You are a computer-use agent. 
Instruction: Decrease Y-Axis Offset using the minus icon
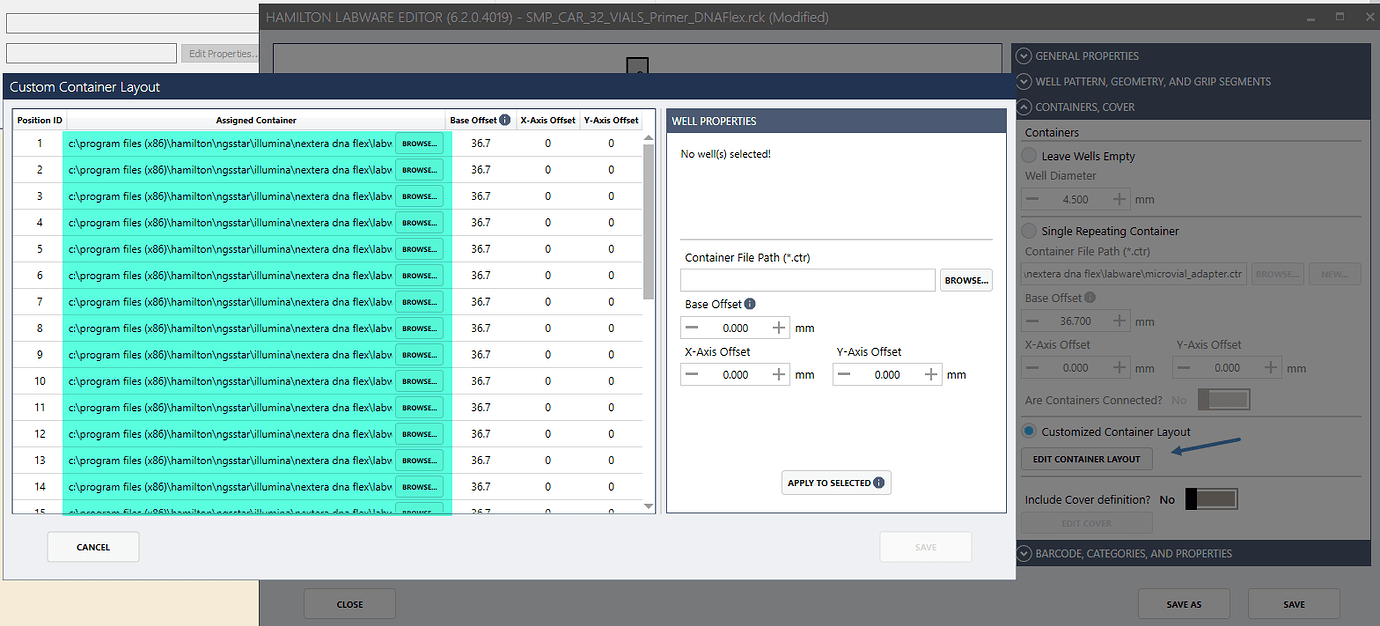coord(845,374)
